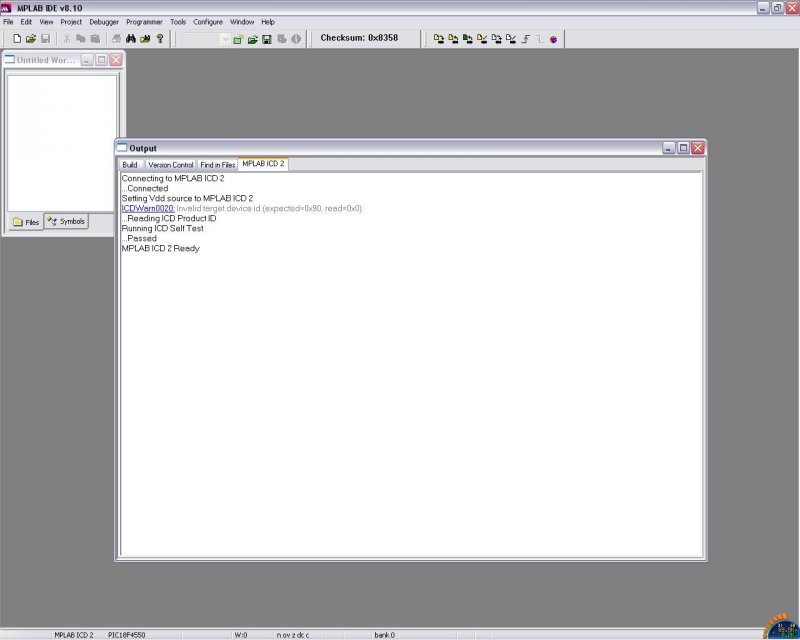Click MPLAB ICD 2 in status bar
The height and width of the screenshot is (640, 800).
click(74, 635)
